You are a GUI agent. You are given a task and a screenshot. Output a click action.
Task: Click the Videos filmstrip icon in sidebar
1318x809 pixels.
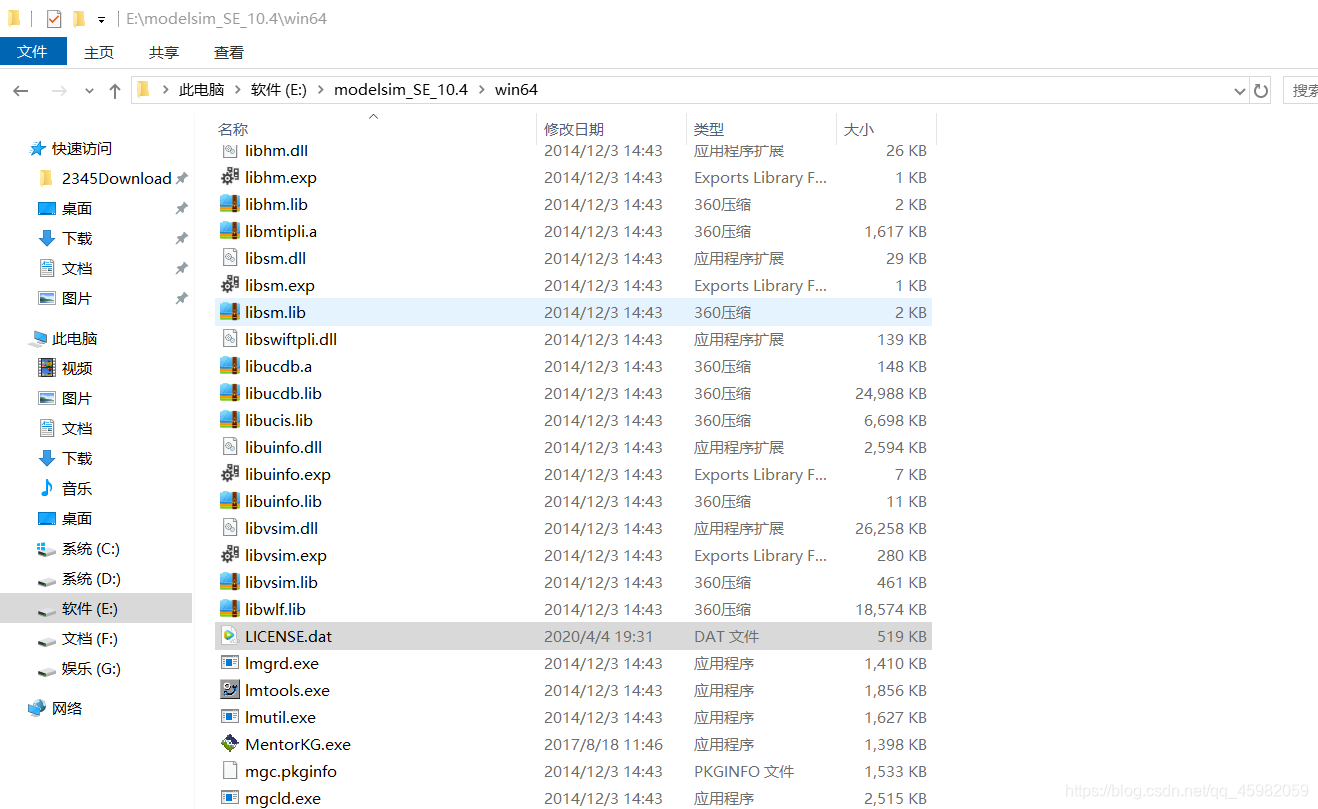click(x=46, y=368)
